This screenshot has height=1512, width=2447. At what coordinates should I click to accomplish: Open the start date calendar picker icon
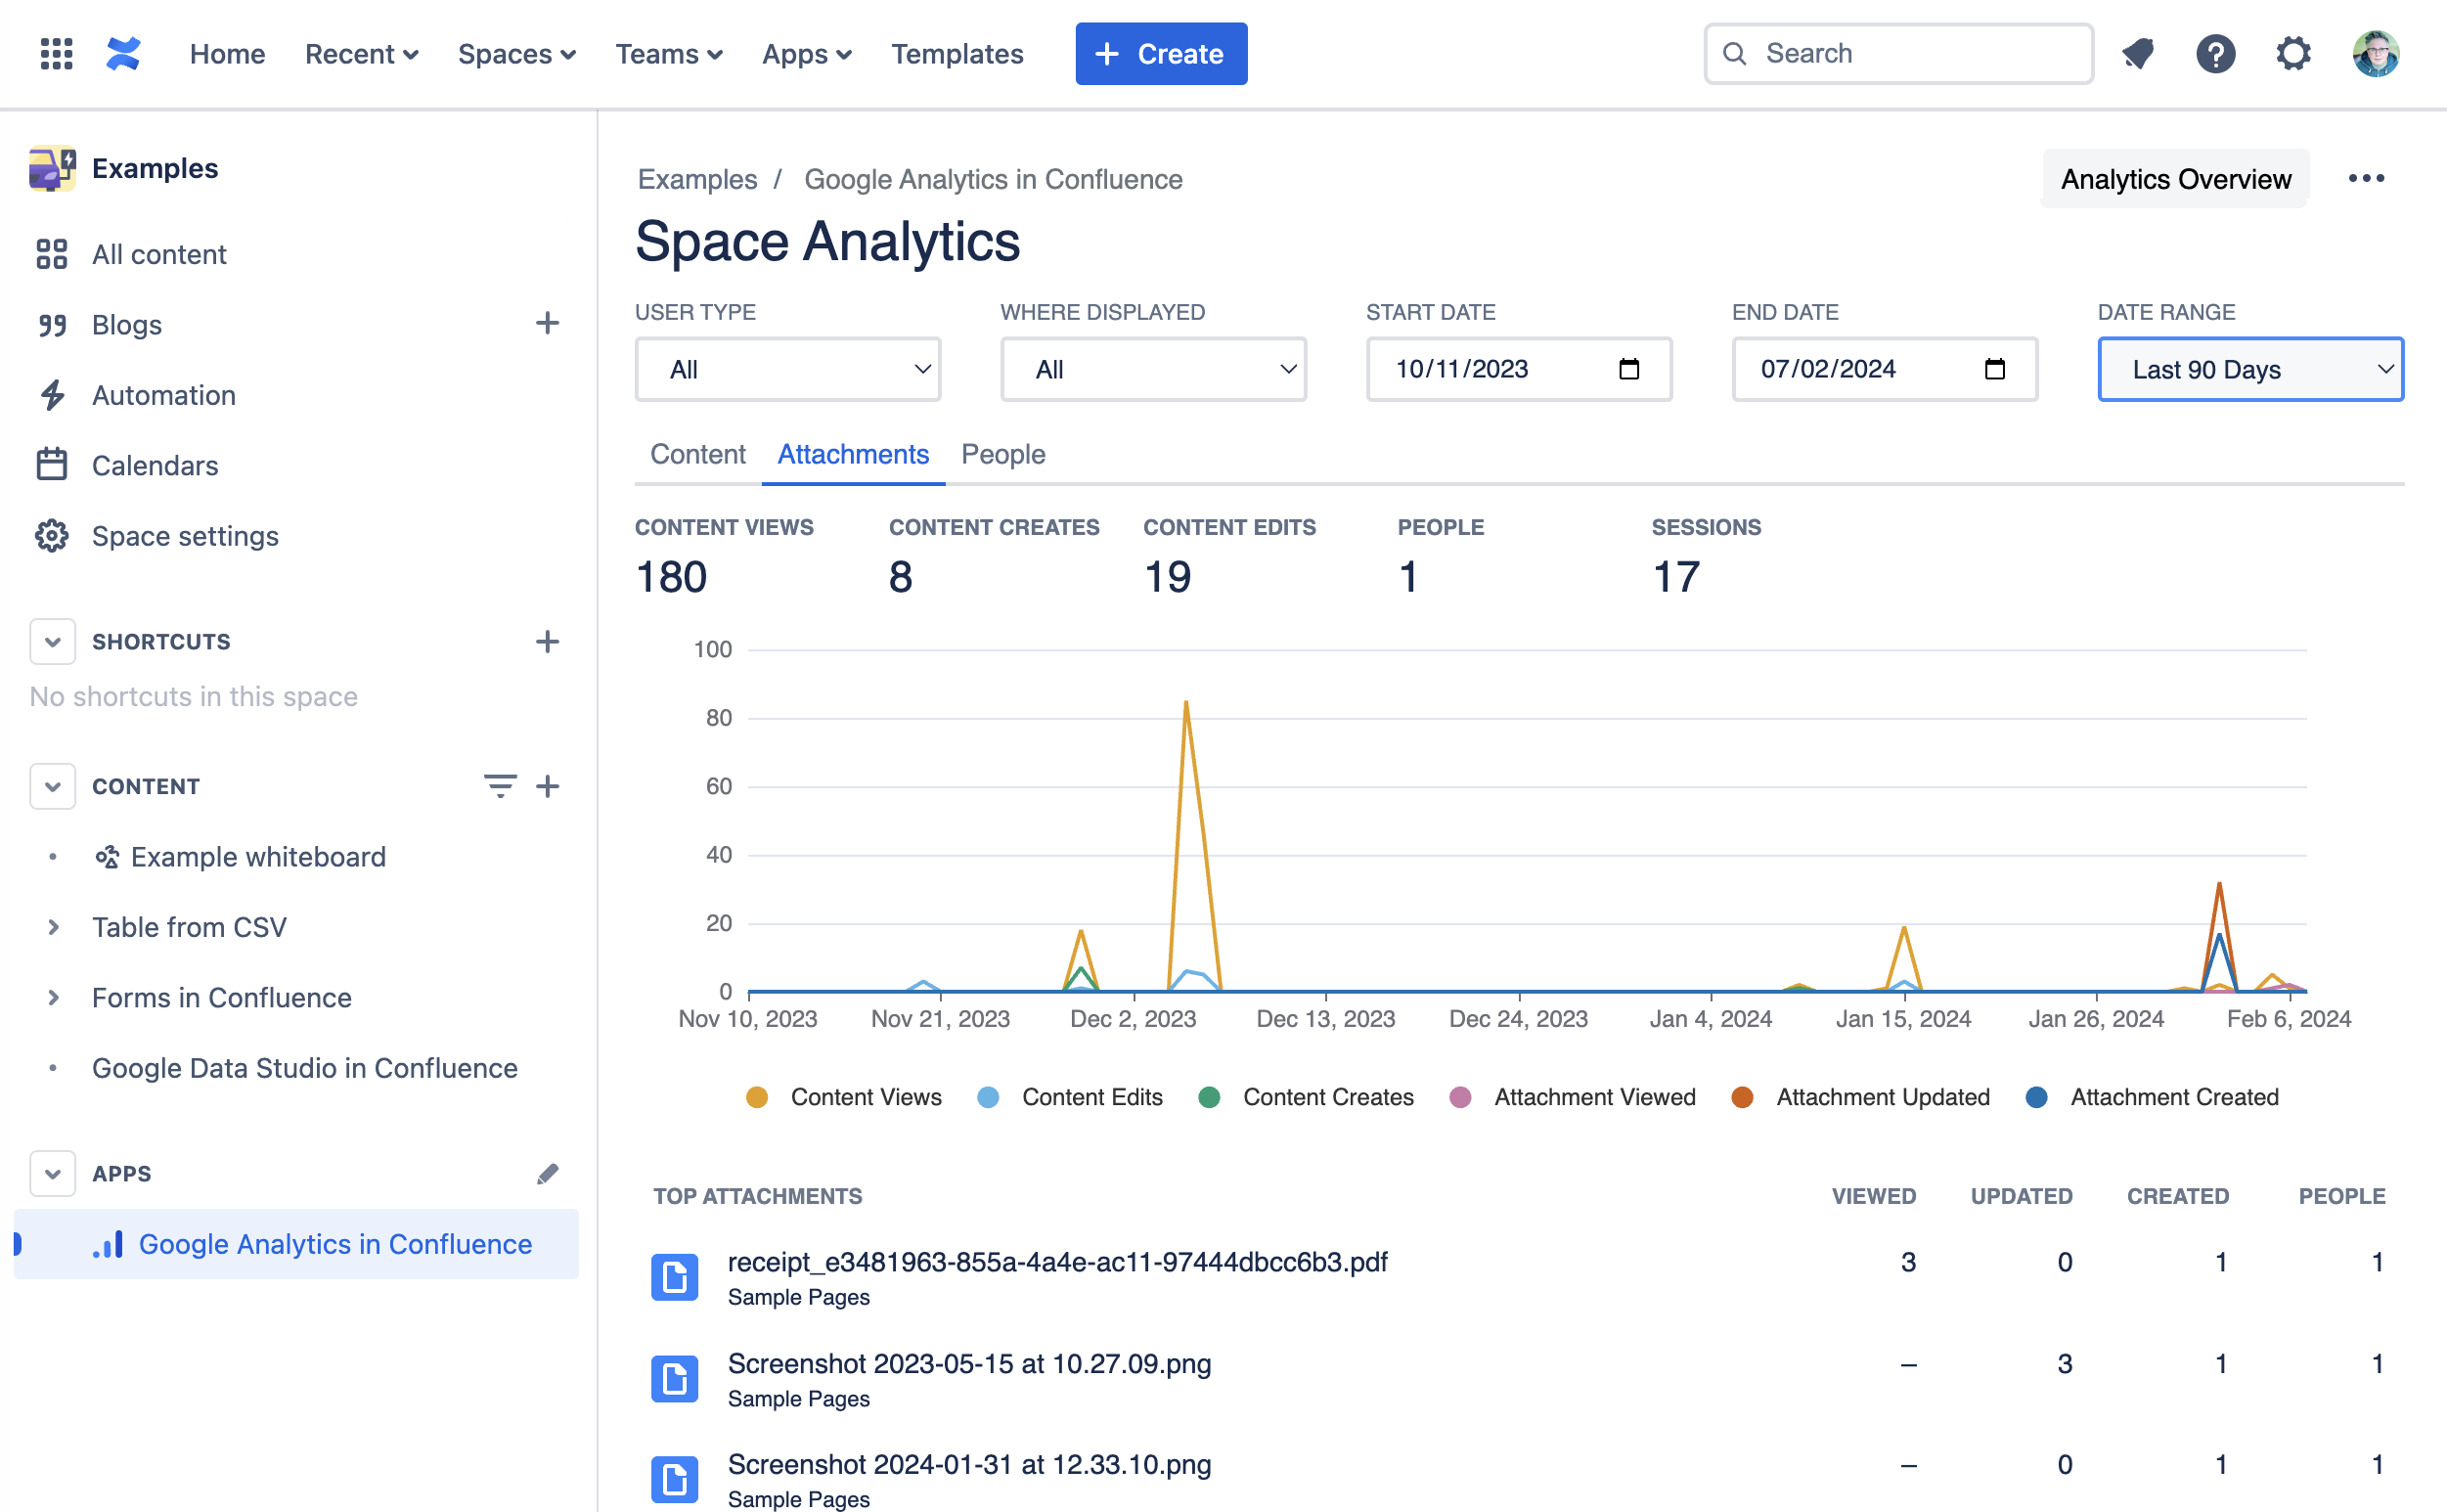point(1629,369)
